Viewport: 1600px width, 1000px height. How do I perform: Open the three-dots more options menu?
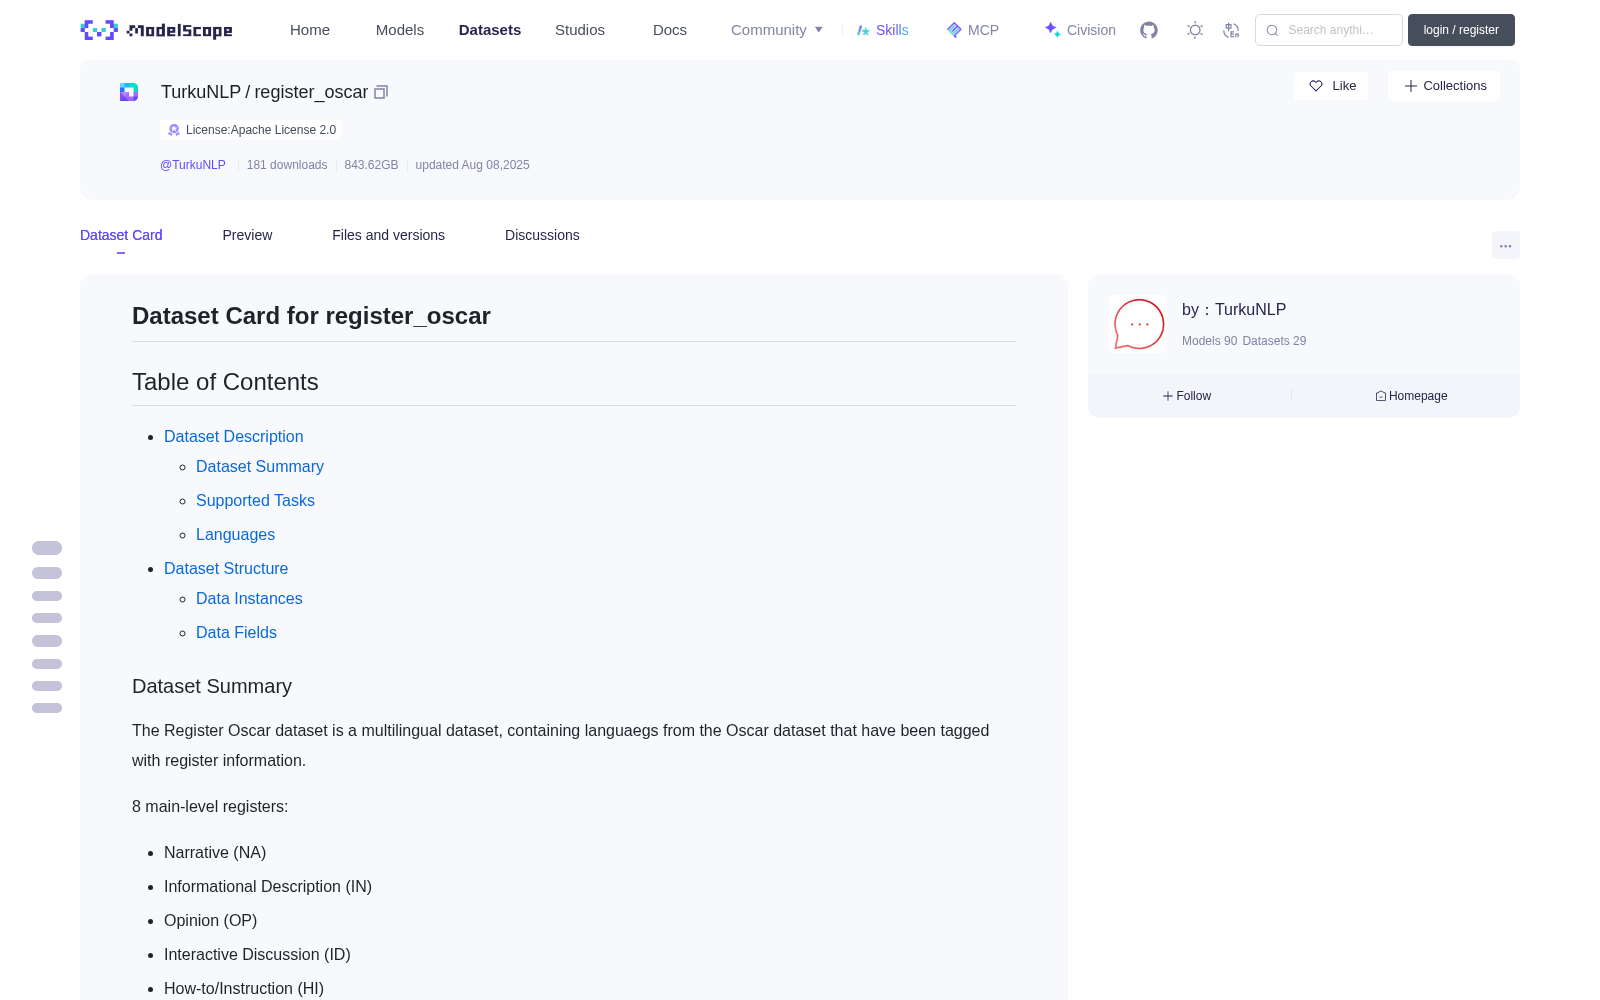click(x=1505, y=245)
